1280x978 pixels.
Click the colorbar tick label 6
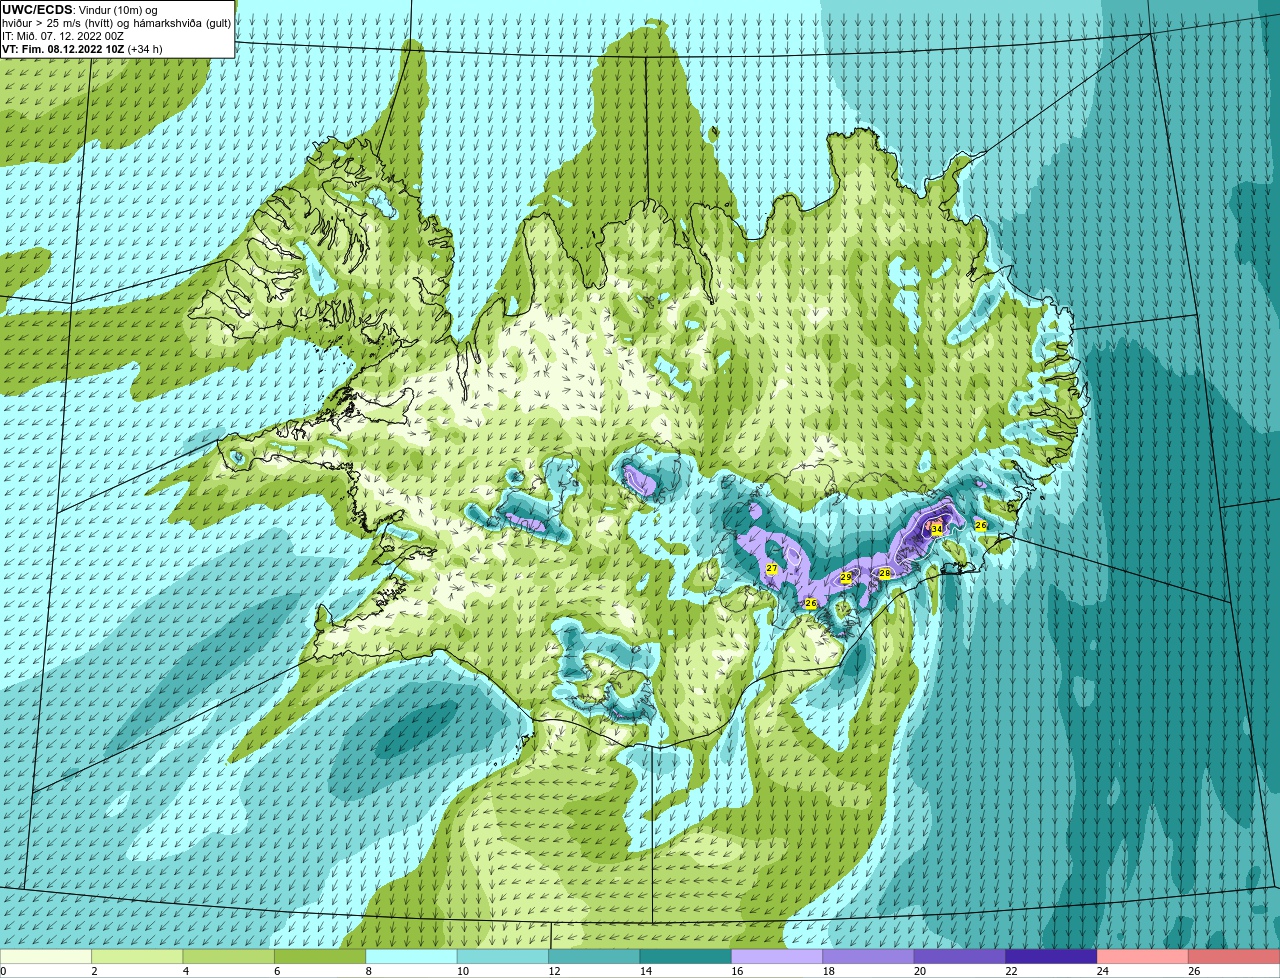click(x=277, y=971)
